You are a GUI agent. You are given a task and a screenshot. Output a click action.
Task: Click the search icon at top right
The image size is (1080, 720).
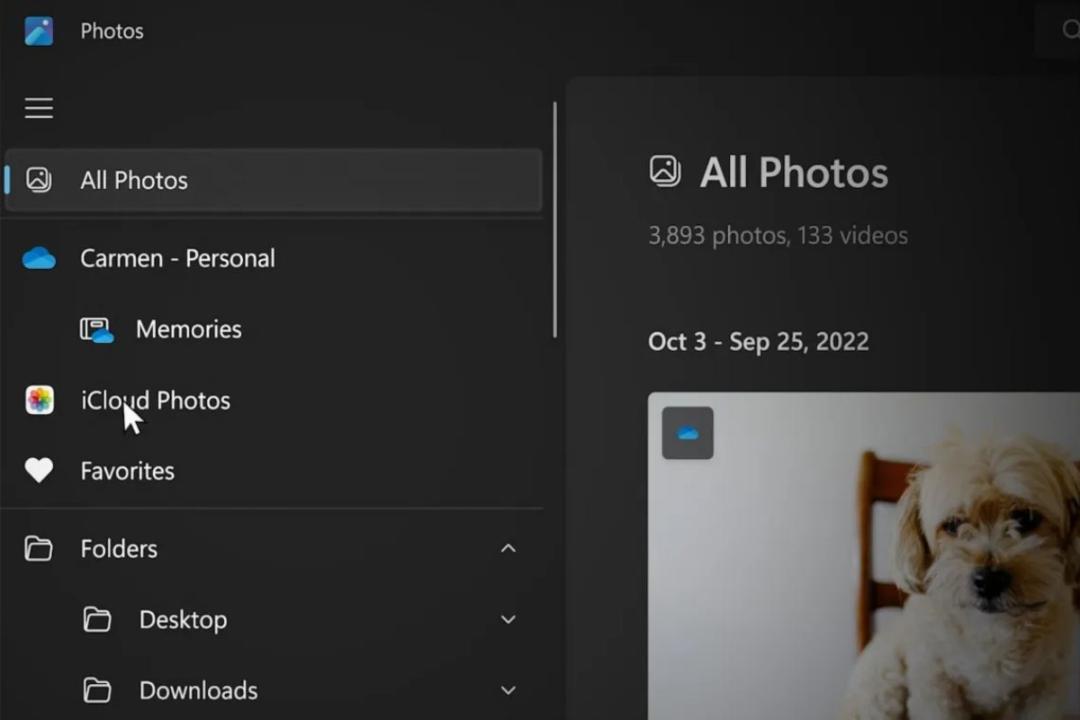(x=1070, y=30)
